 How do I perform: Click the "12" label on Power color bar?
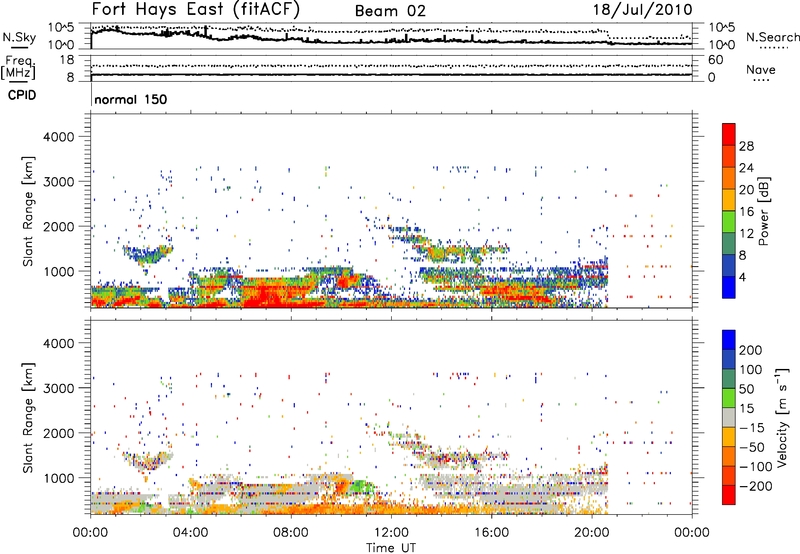pyautogui.click(x=746, y=234)
